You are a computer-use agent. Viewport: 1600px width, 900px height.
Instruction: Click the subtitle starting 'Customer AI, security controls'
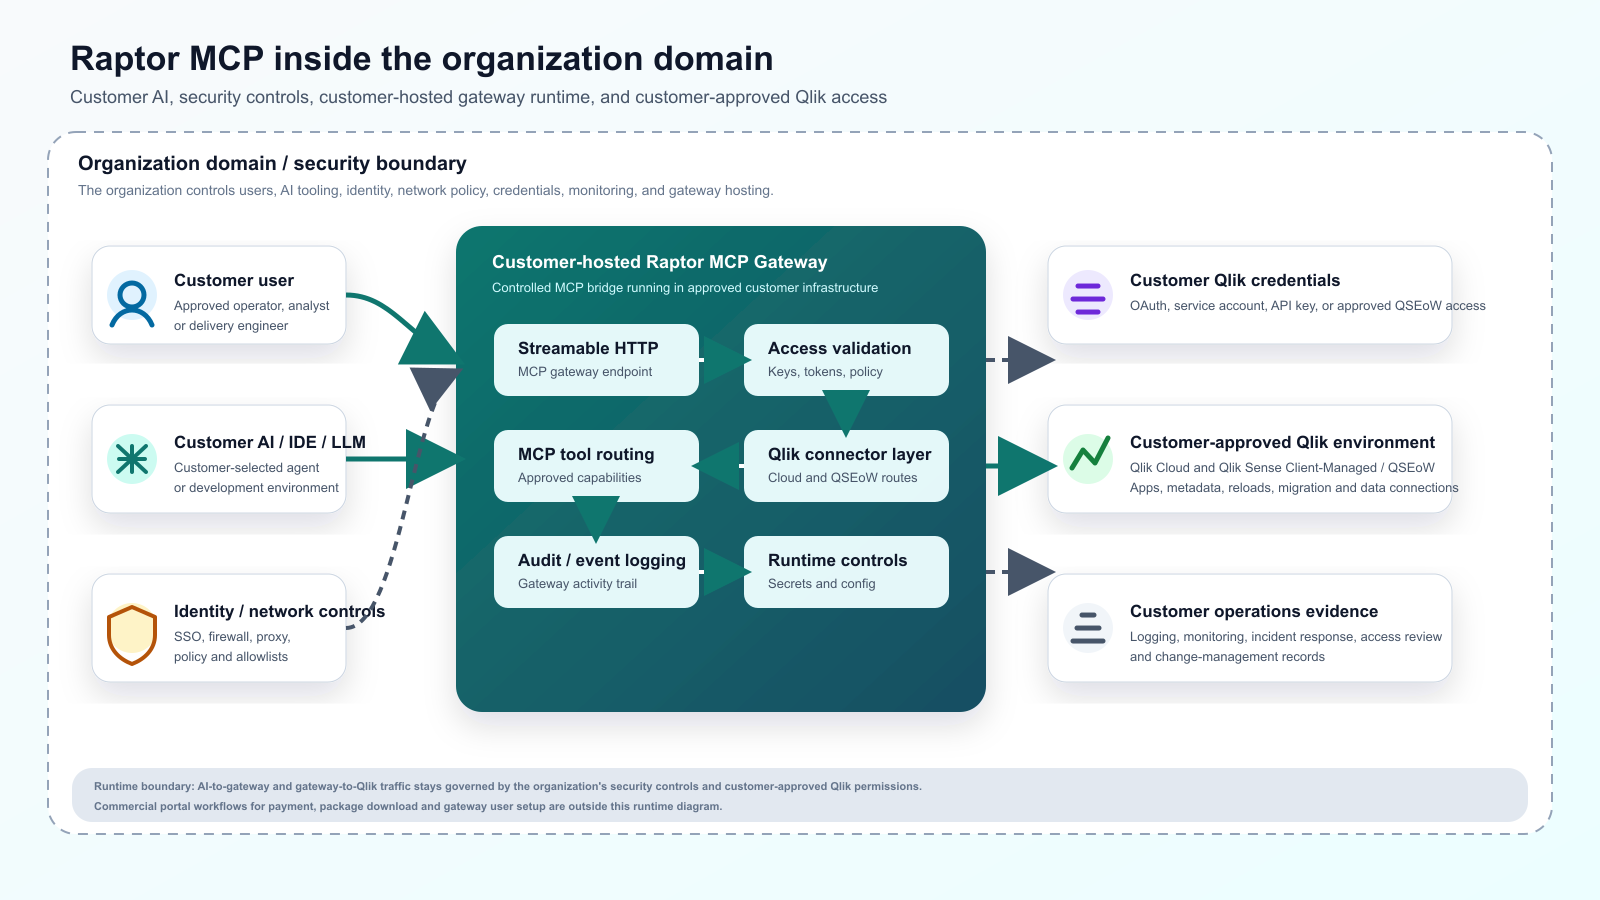tap(479, 97)
